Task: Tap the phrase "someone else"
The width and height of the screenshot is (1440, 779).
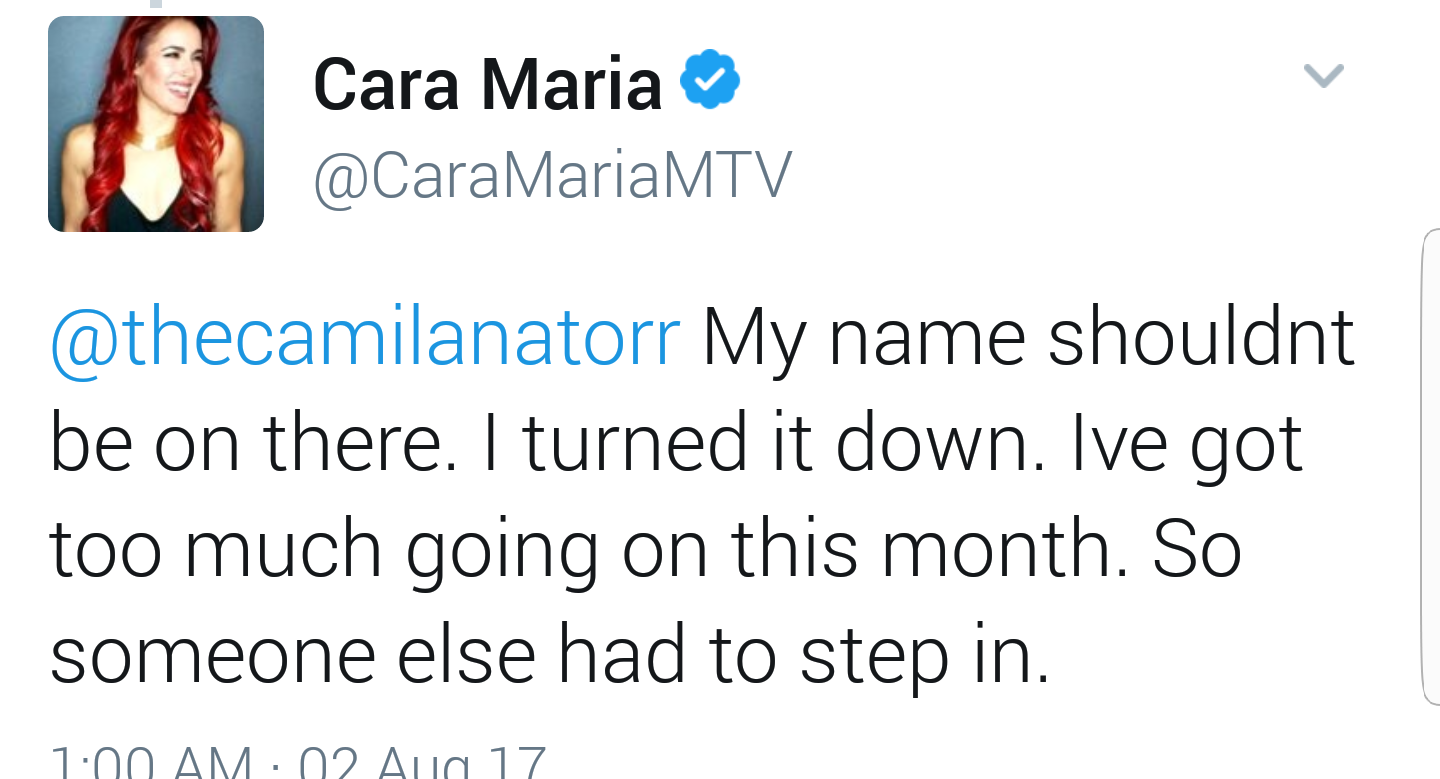Action: click(x=294, y=656)
